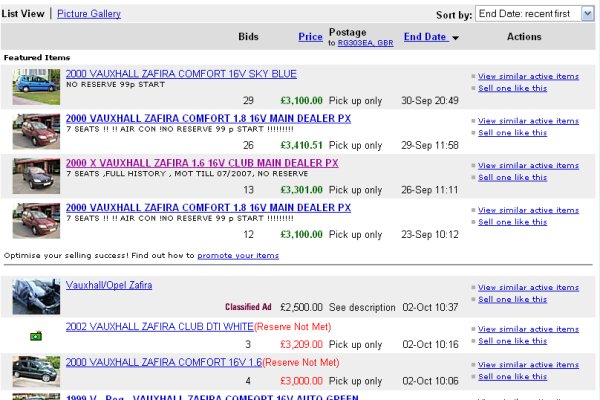Click end date 02-Oct 10:16

tap(430, 344)
